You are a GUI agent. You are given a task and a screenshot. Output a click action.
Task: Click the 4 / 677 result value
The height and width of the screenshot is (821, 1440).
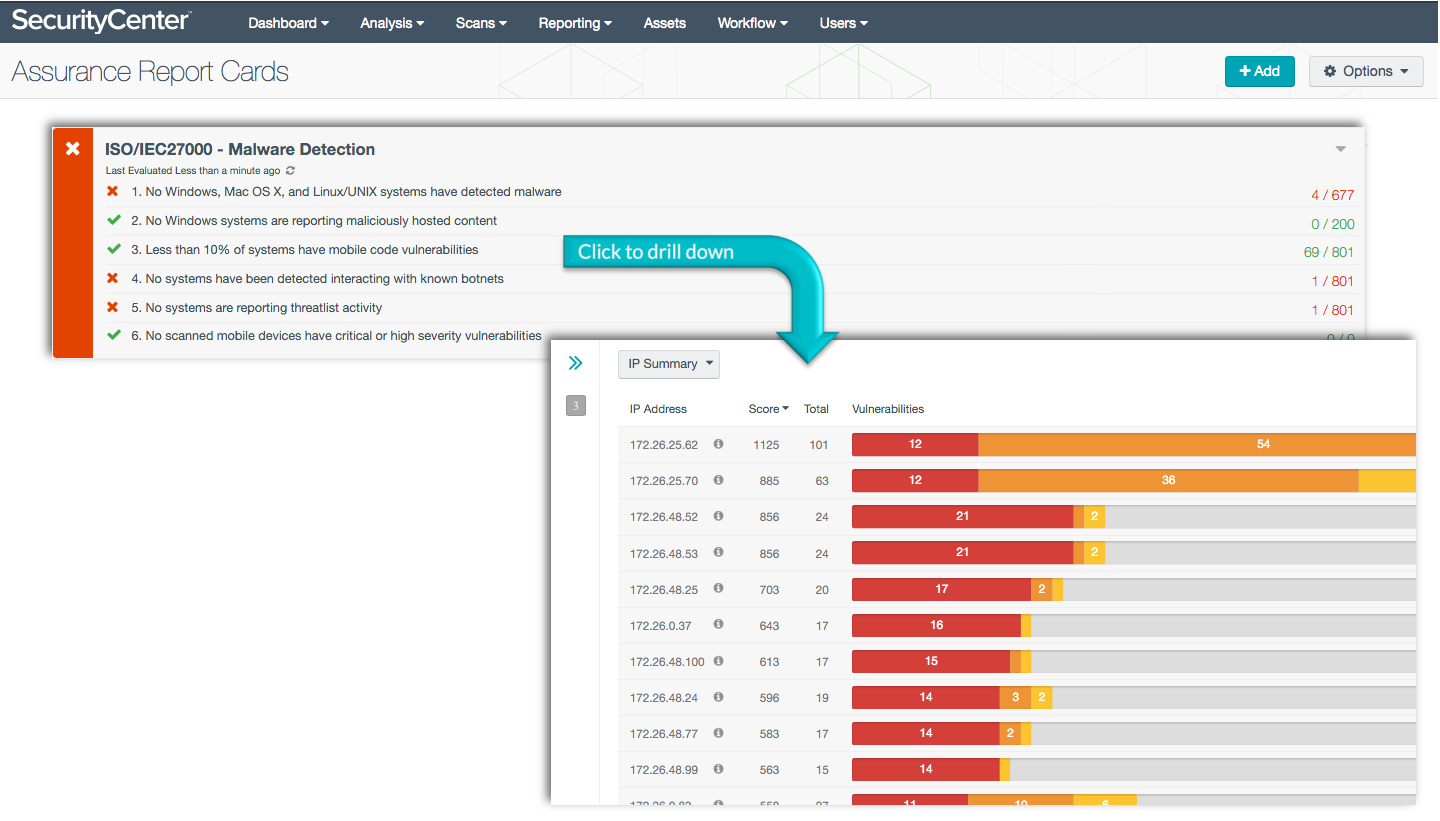1333,195
